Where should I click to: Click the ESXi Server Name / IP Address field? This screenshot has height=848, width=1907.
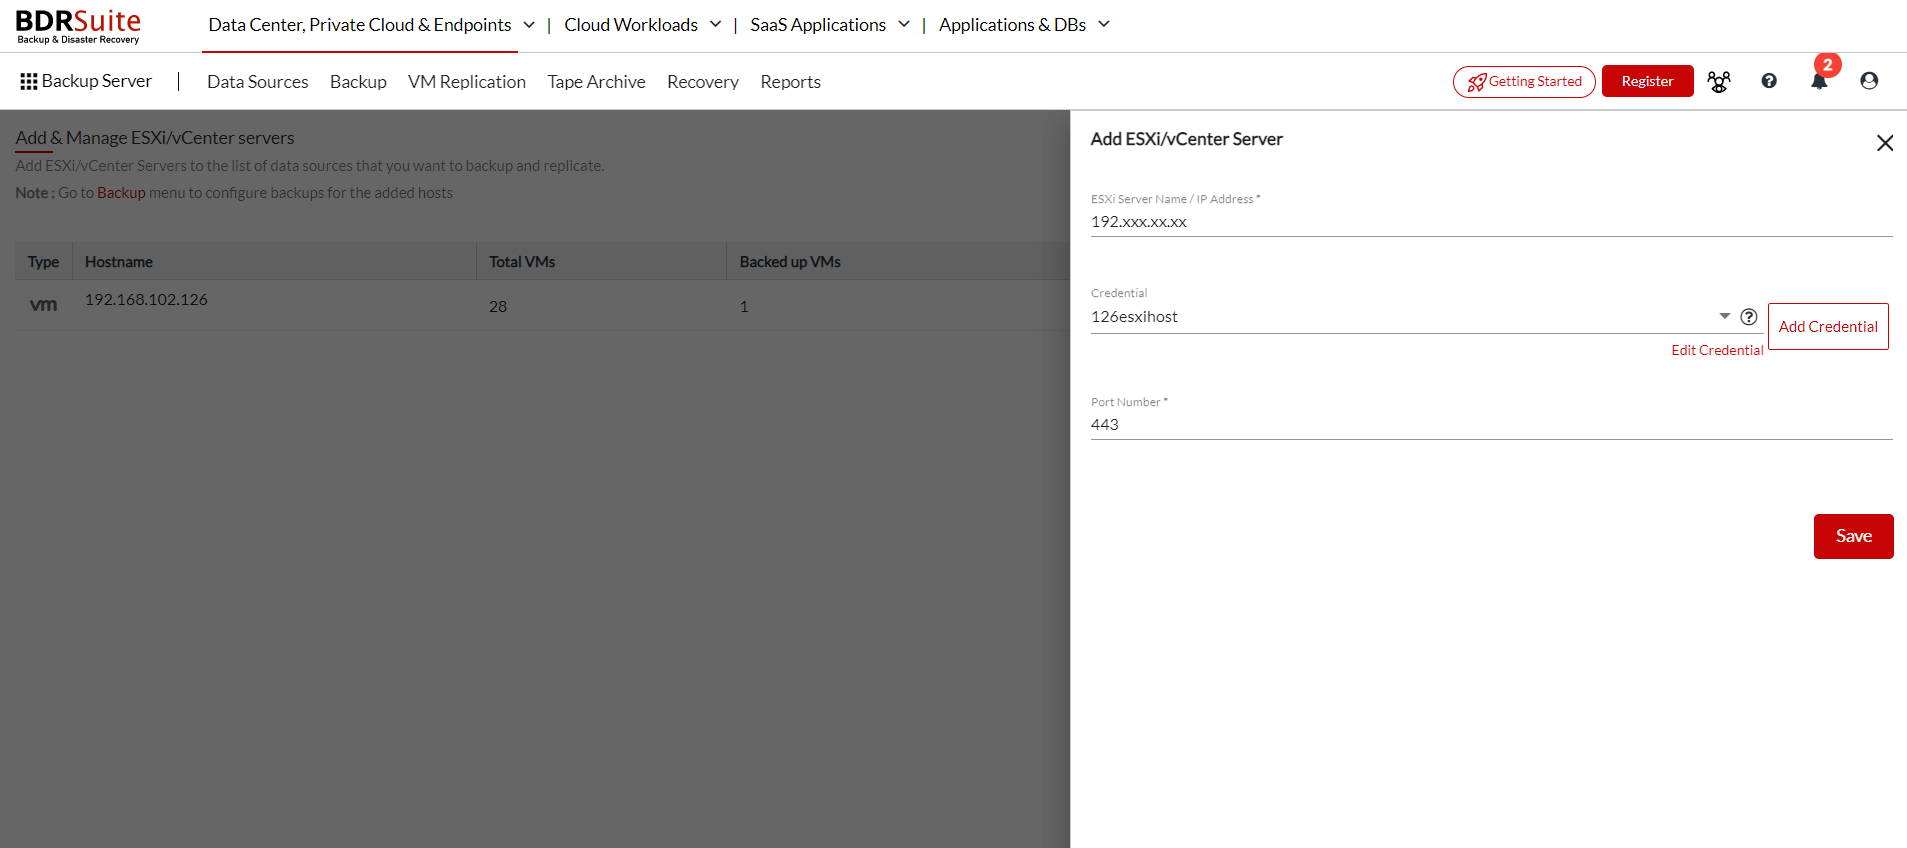(1491, 222)
